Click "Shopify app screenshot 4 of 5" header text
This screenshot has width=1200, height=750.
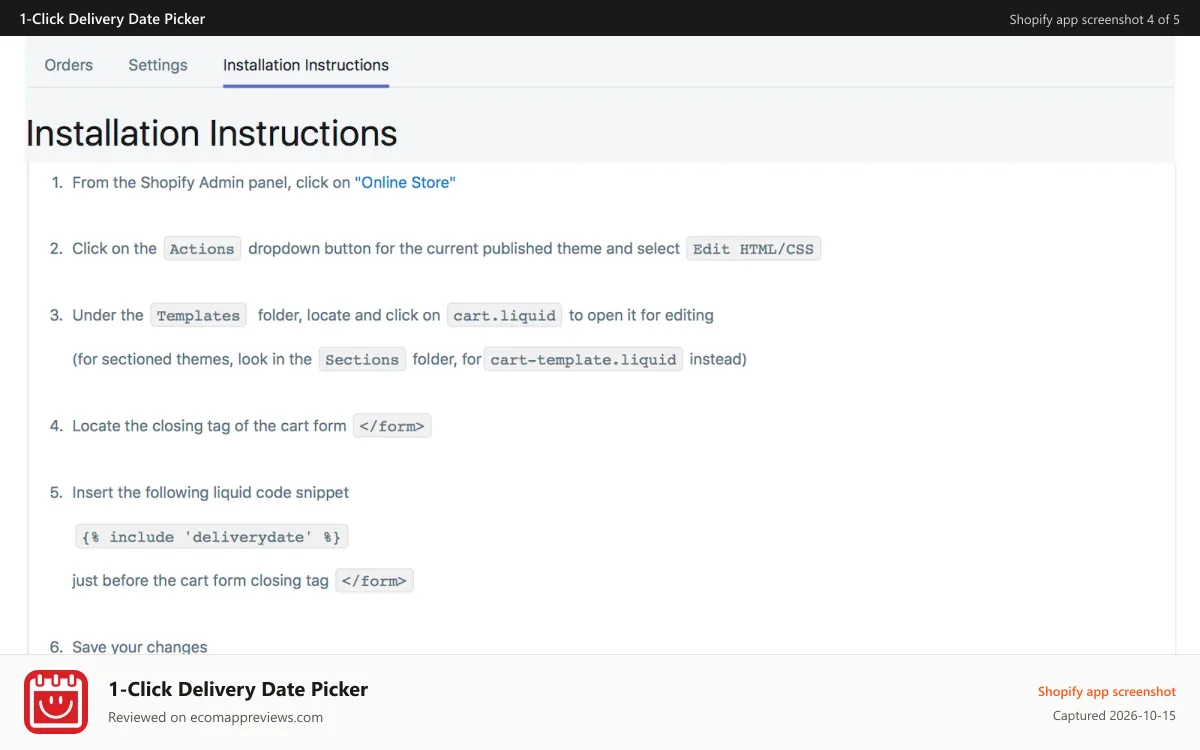point(1095,19)
